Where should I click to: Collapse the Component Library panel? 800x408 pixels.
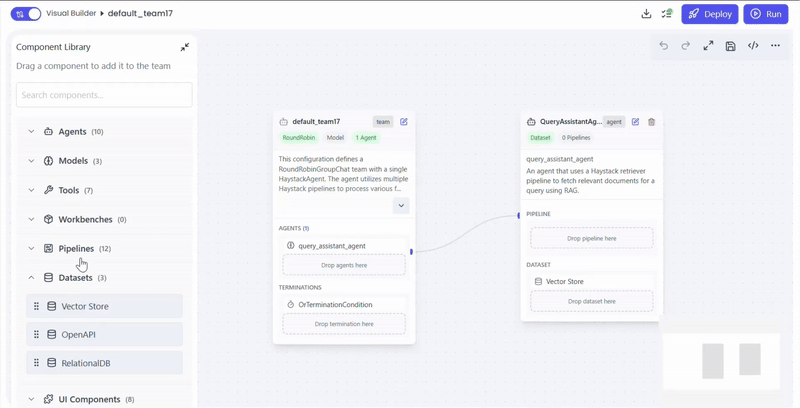pyautogui.click(x=185, y=47)
